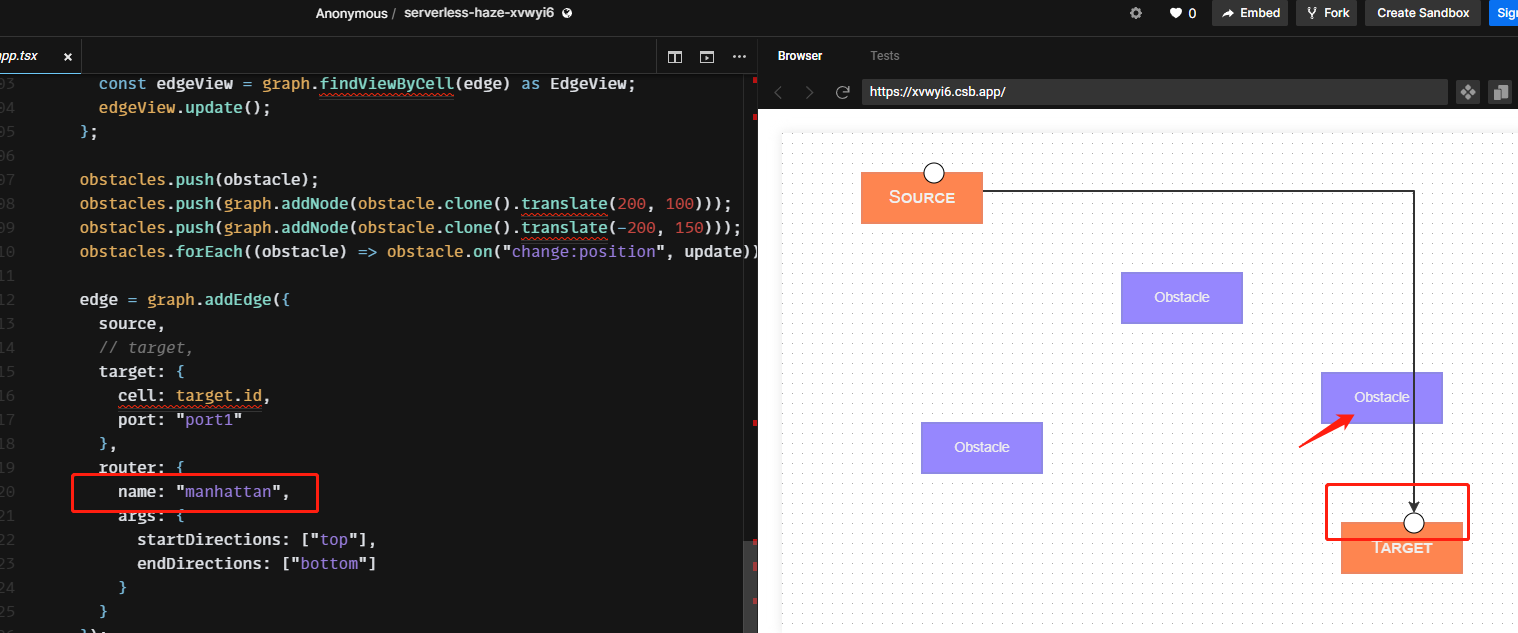Click the "port1" string in code

(209, 419)
